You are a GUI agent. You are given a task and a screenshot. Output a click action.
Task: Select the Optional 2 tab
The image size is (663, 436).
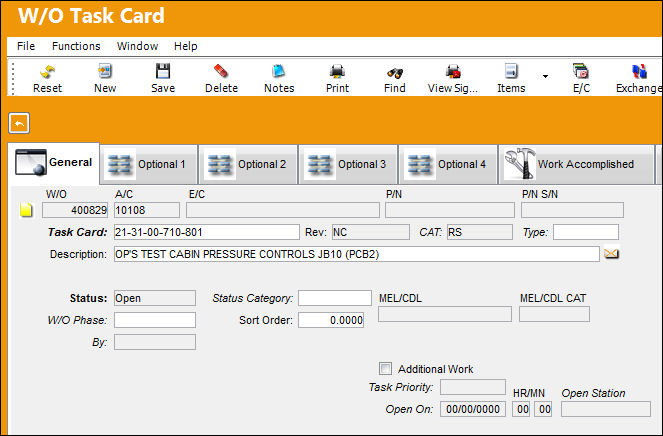pos(249,164)
